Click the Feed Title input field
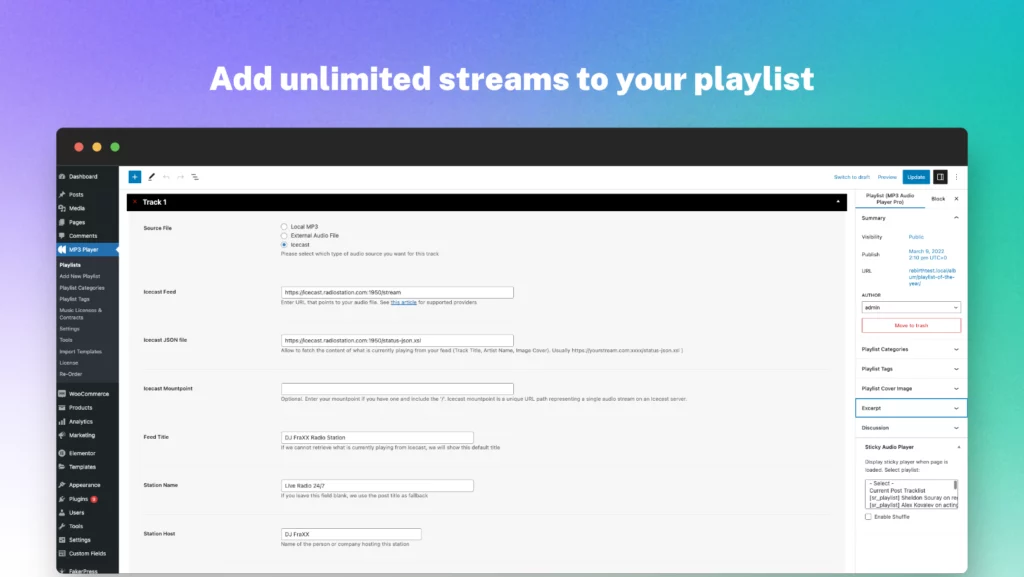1024x577 pixels. (377, 437)
